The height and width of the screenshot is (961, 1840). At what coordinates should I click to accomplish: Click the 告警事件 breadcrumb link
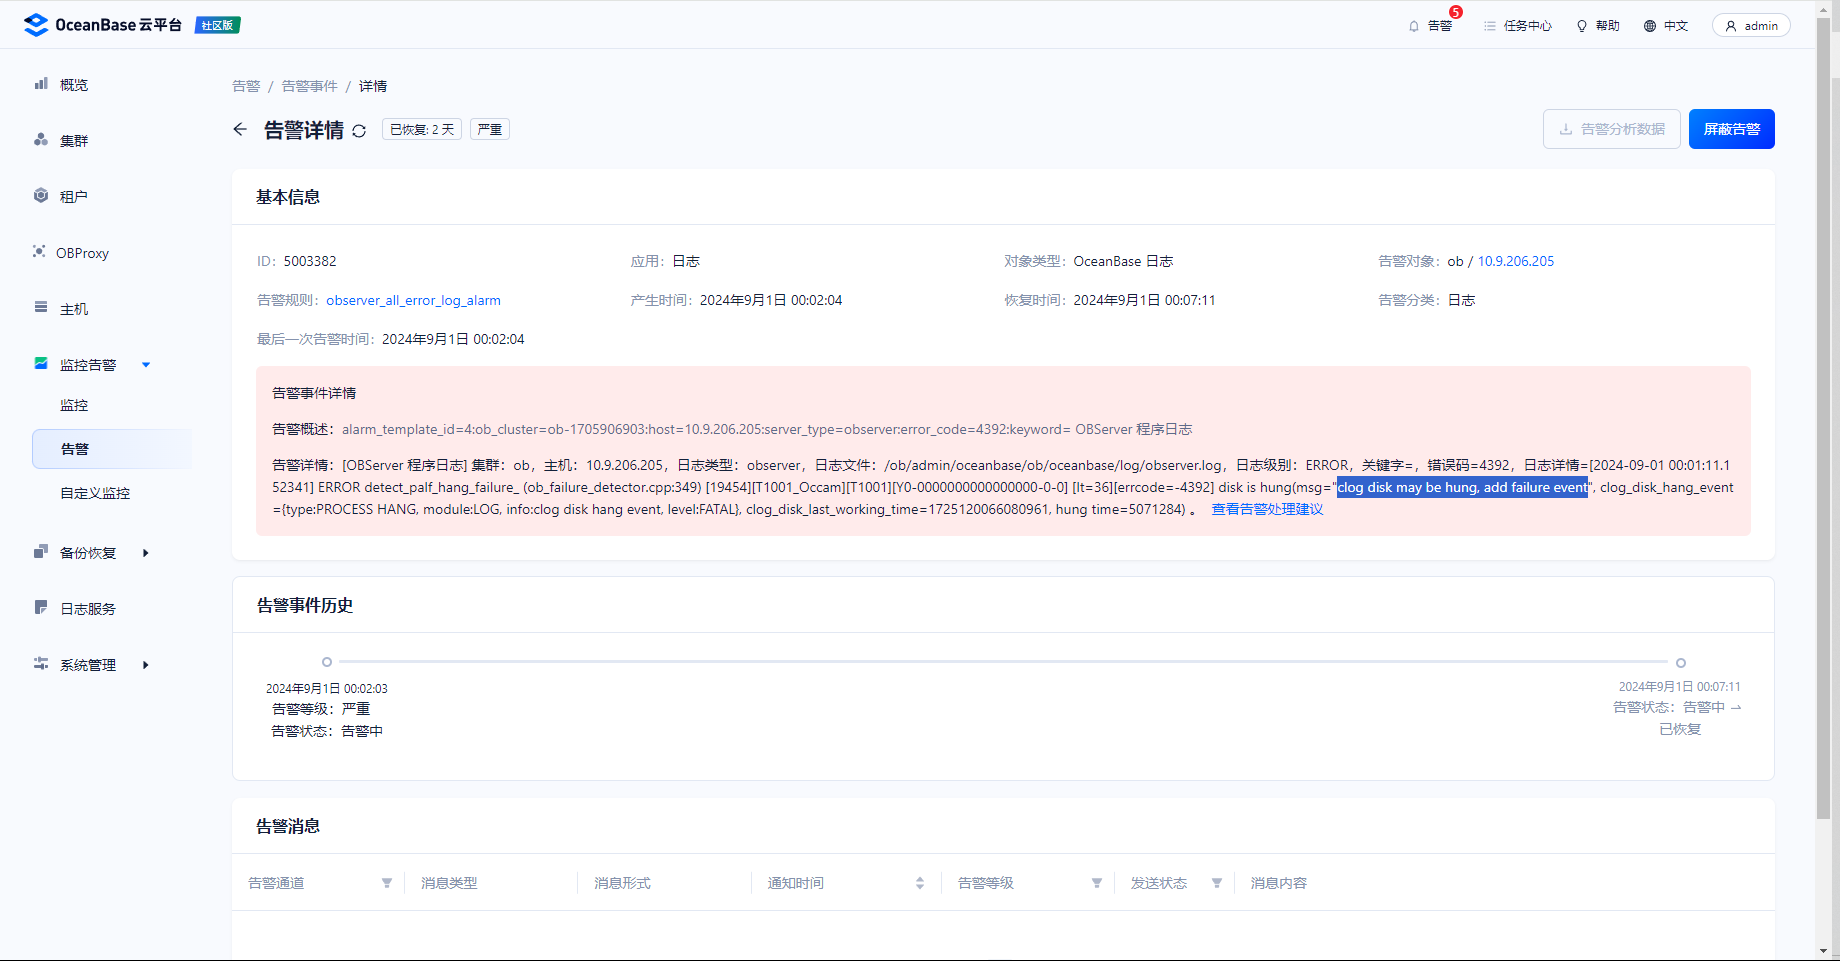tap(309, 86)
